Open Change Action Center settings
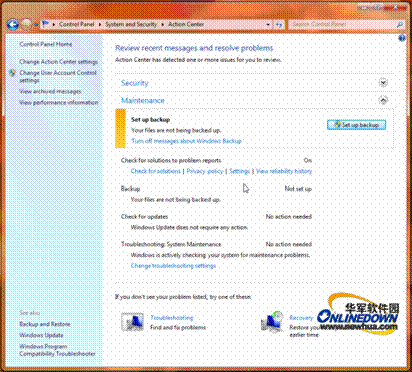This screenshot has height=372, width=412. point(58,62)
